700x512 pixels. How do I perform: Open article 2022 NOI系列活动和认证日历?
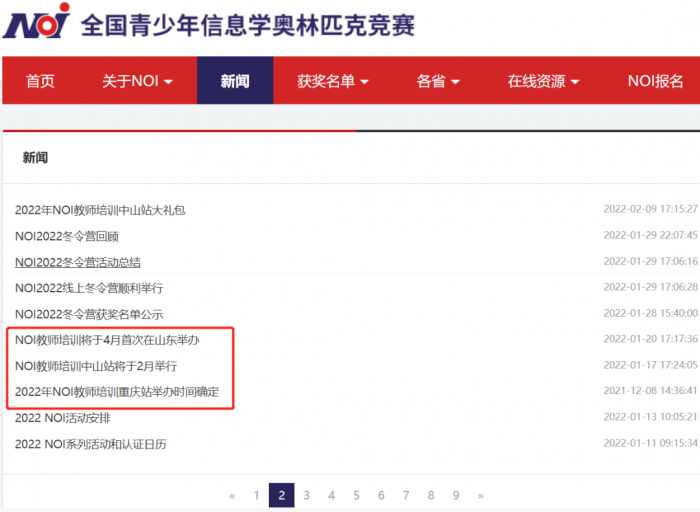91,444
